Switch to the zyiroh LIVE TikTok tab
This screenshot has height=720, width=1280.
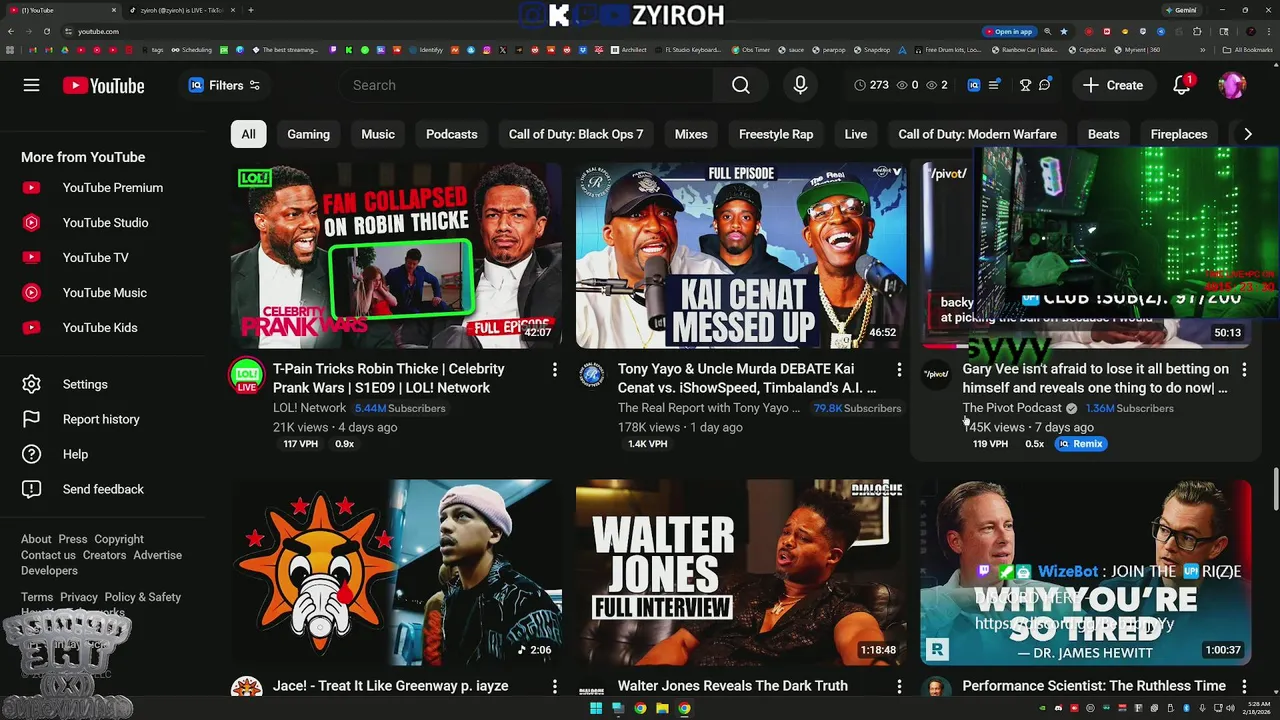(x=181, y=10)
